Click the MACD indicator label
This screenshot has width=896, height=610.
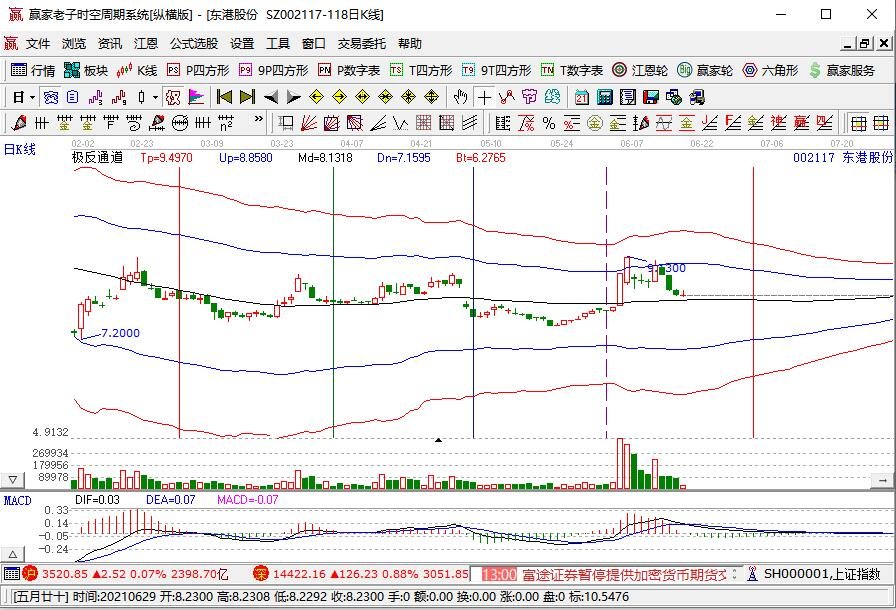(x=18, y=500)
